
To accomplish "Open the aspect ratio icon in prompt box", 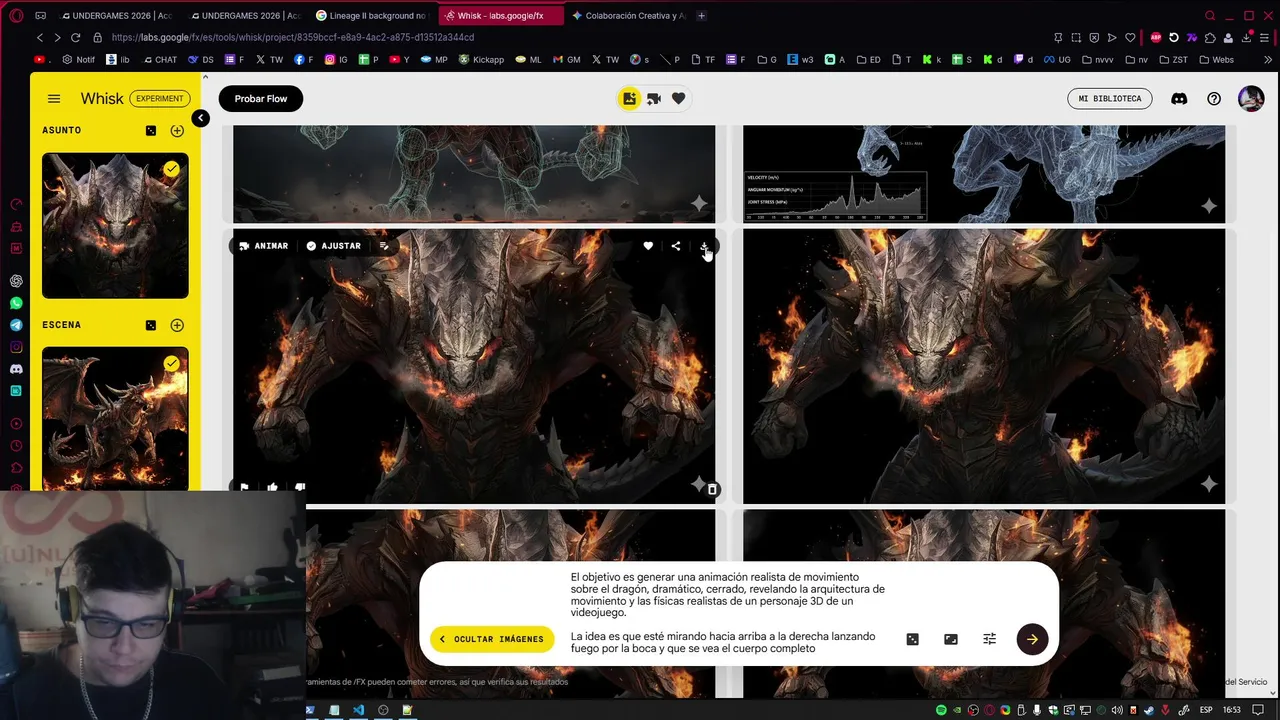I will click(951, 639).
